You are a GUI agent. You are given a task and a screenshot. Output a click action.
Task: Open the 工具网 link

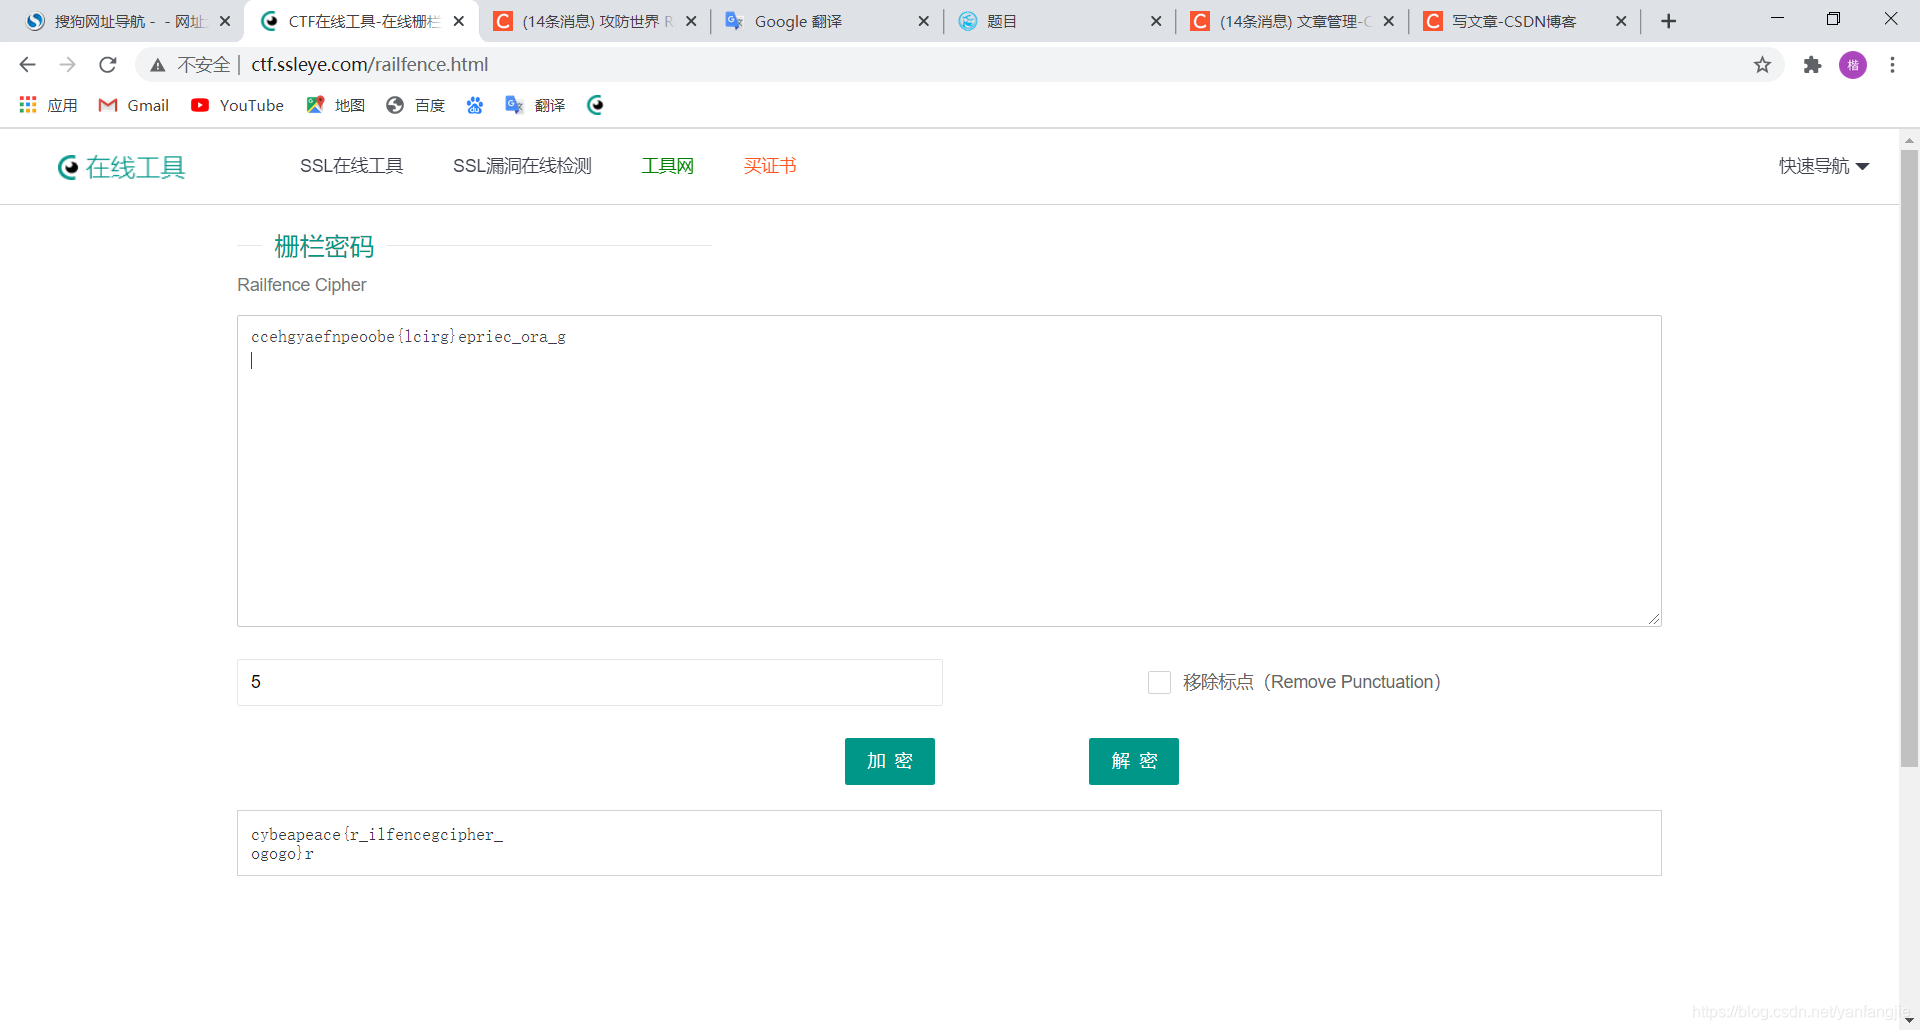click(667, 166)
